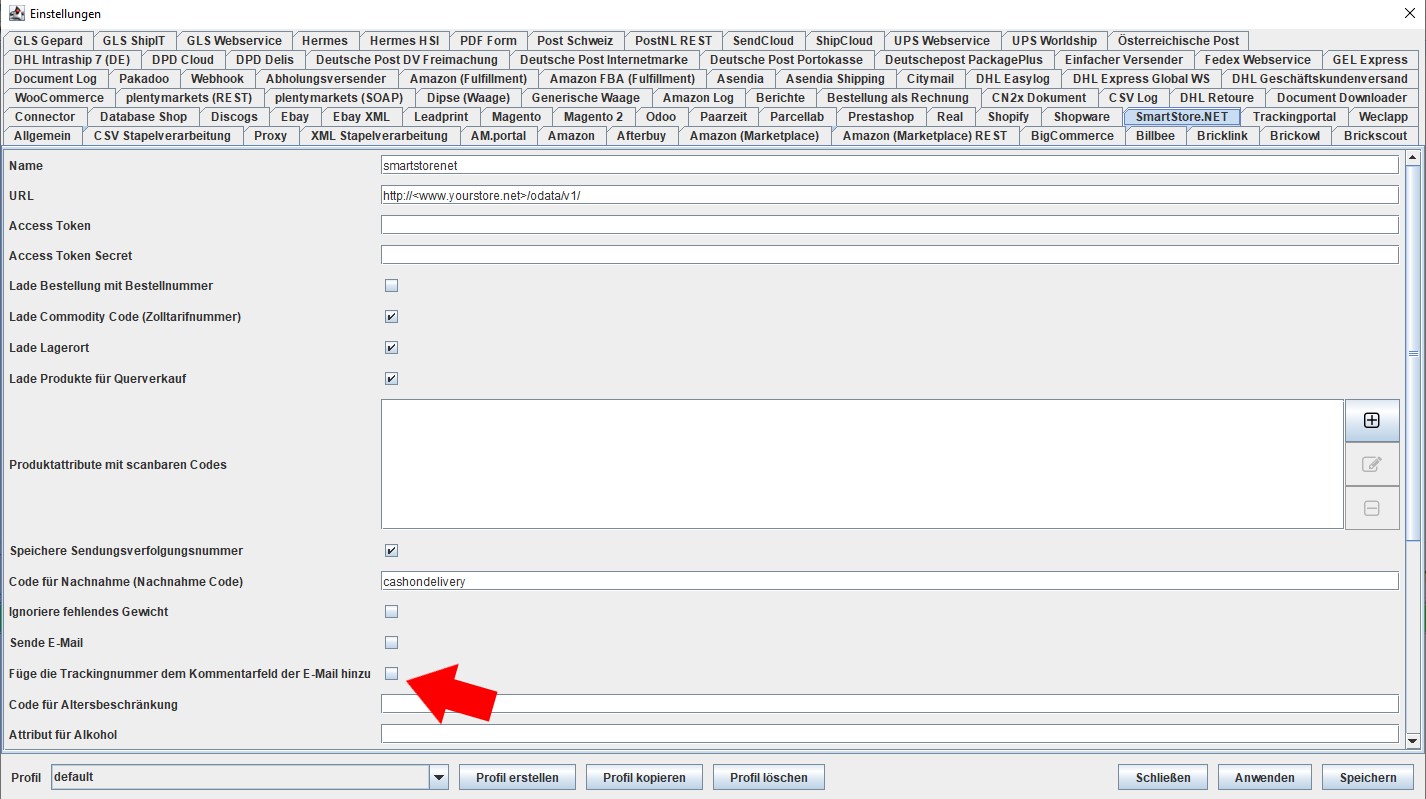Select the plentymarkets (REST) tab
This screenshot has height=799, width=1426.
click(x=189, y=98)
